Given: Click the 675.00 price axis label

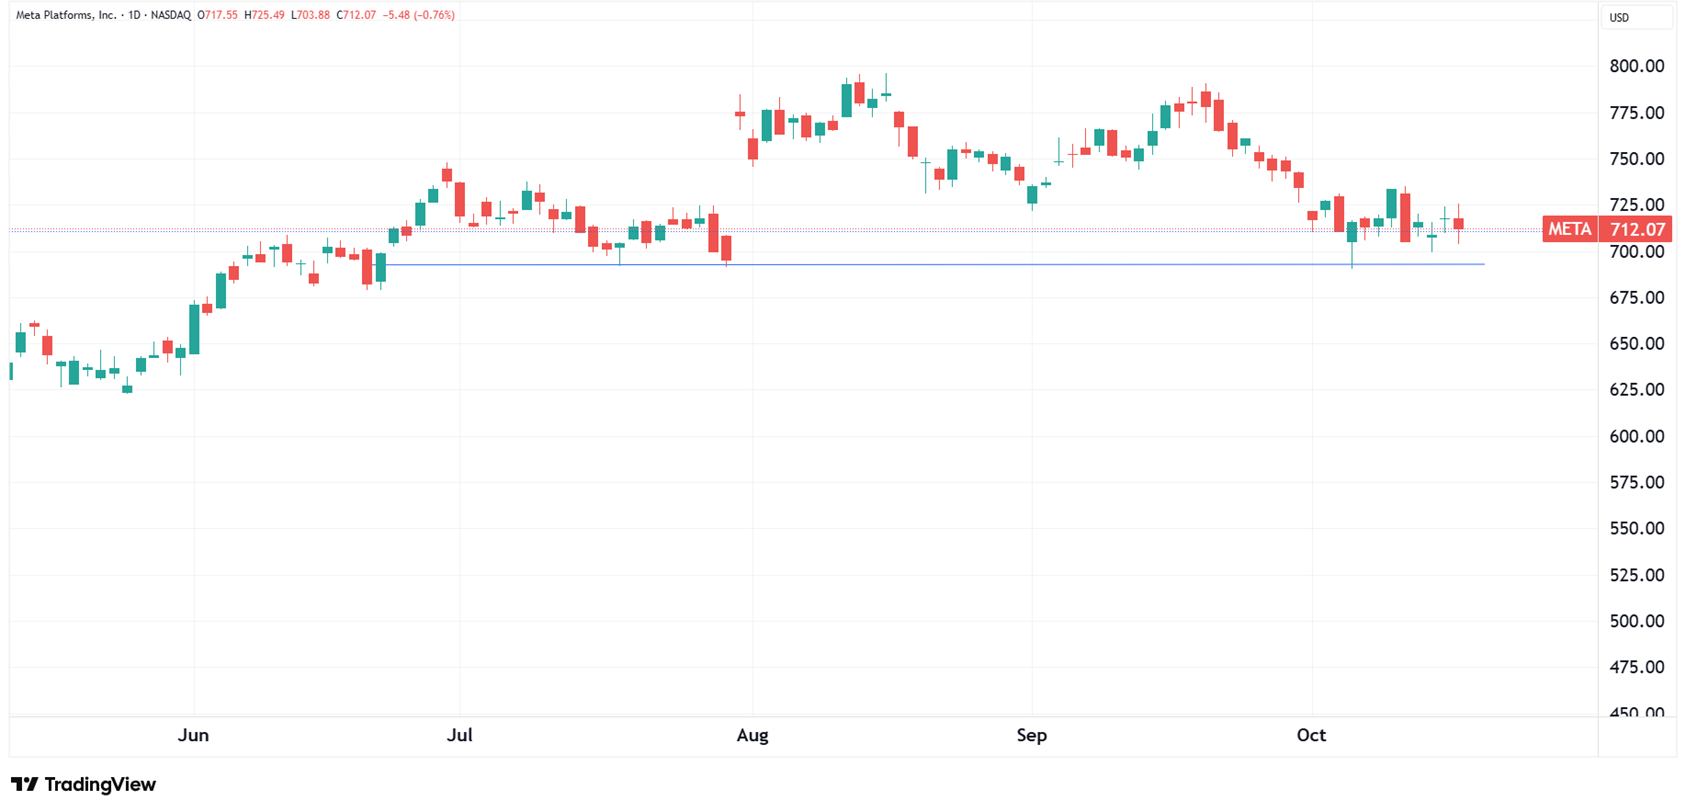Looking at the screenshot, I should tap(1636, 298).
